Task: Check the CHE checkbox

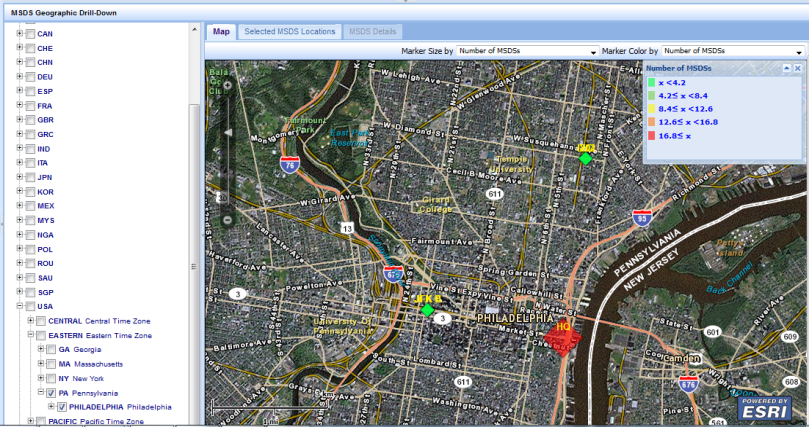Action: [x=30, y=48]
